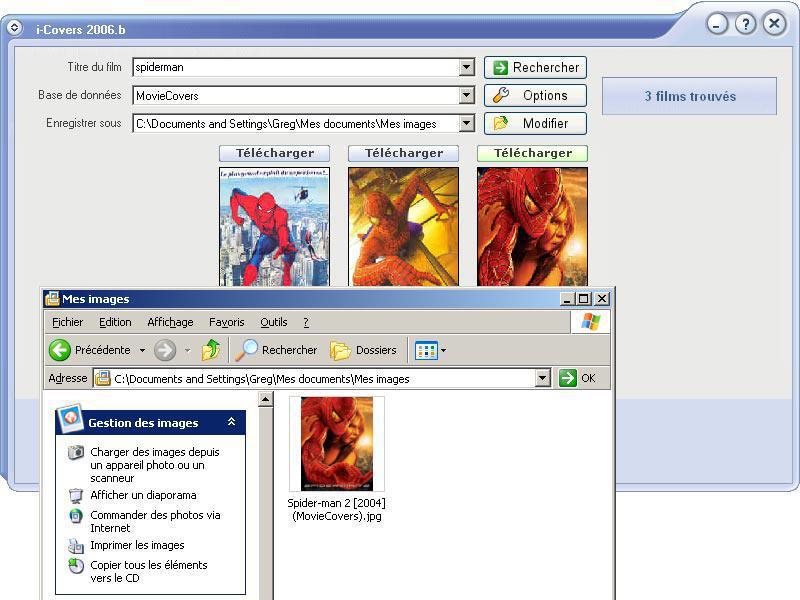Click Afficher un diaporama link
The image size is (800, 600).
143,495
